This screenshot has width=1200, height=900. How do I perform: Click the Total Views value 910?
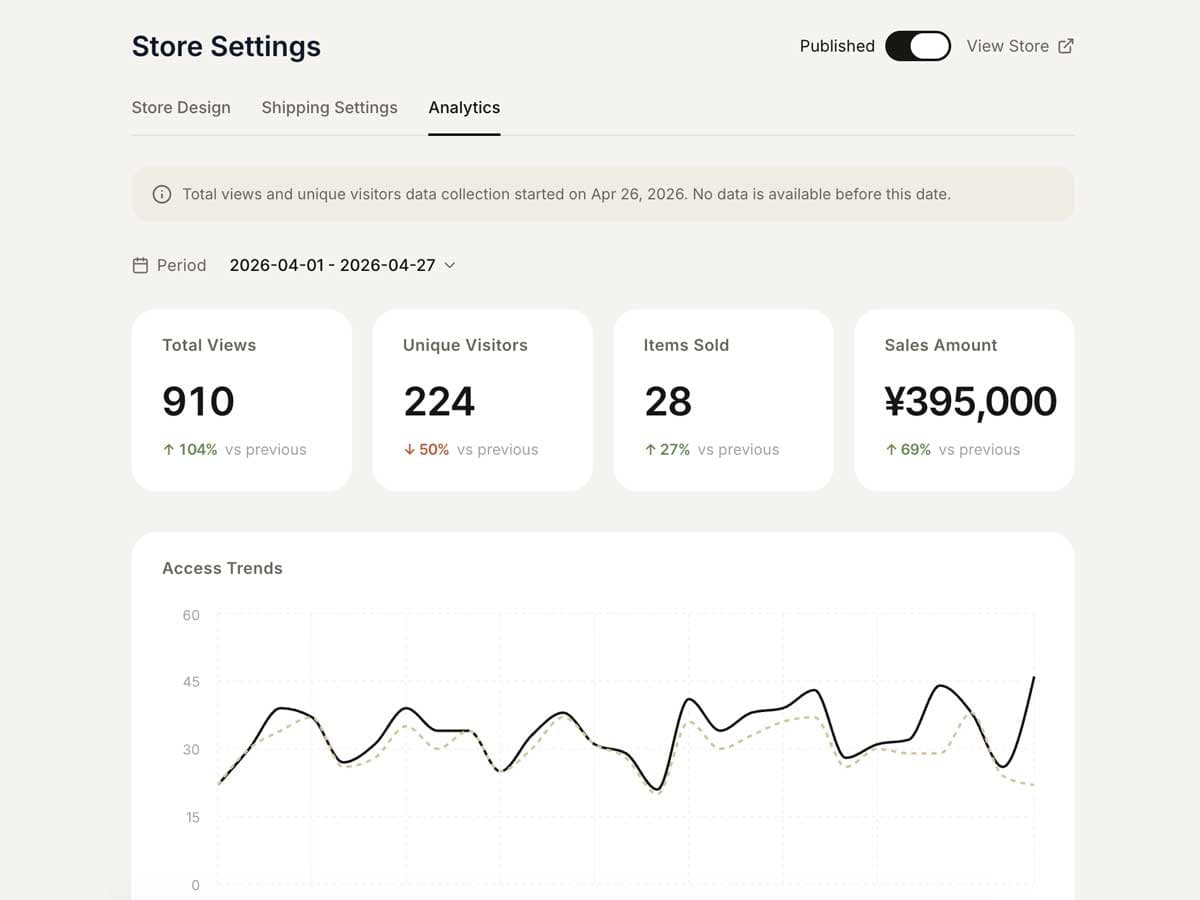pos(198,402)
